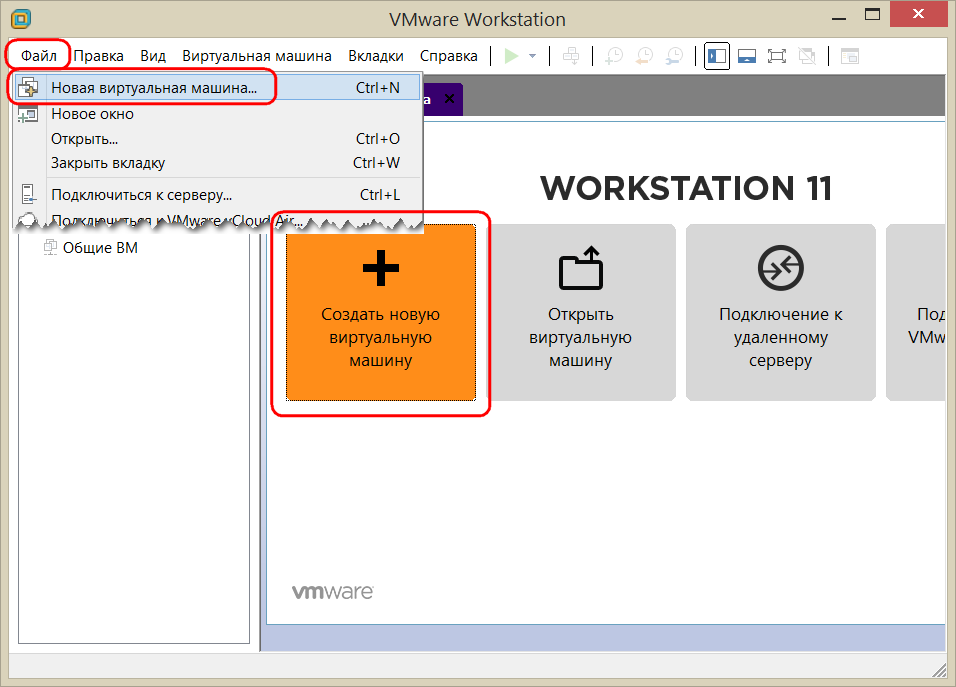Open snapshot manager clock-wrench icon
Screen dimensions: 956x687
tap(674, 56)
